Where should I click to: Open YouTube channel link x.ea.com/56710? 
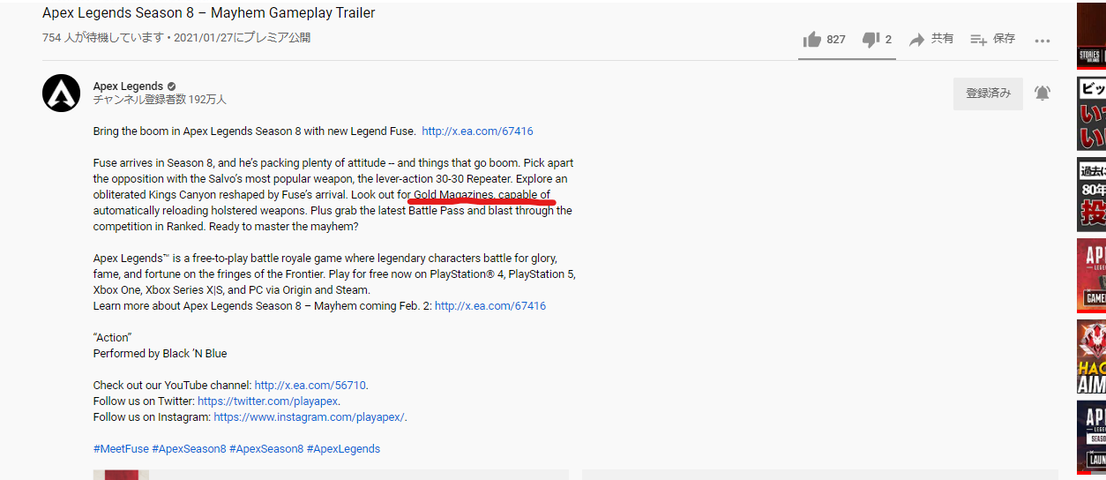click(x=310, y=386)
